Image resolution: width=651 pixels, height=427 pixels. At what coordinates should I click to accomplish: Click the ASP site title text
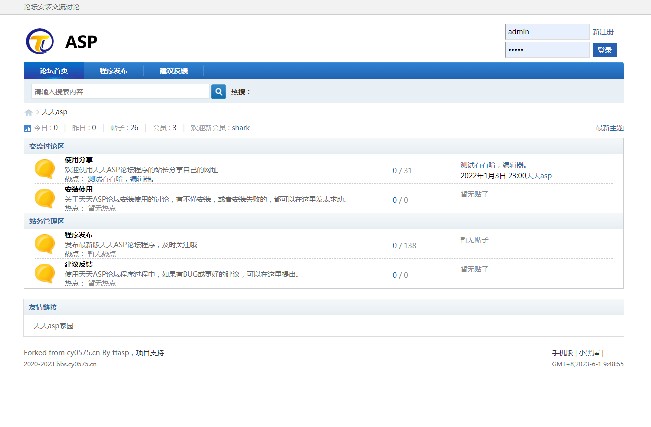pyautogui.click(x=81, y=42)
